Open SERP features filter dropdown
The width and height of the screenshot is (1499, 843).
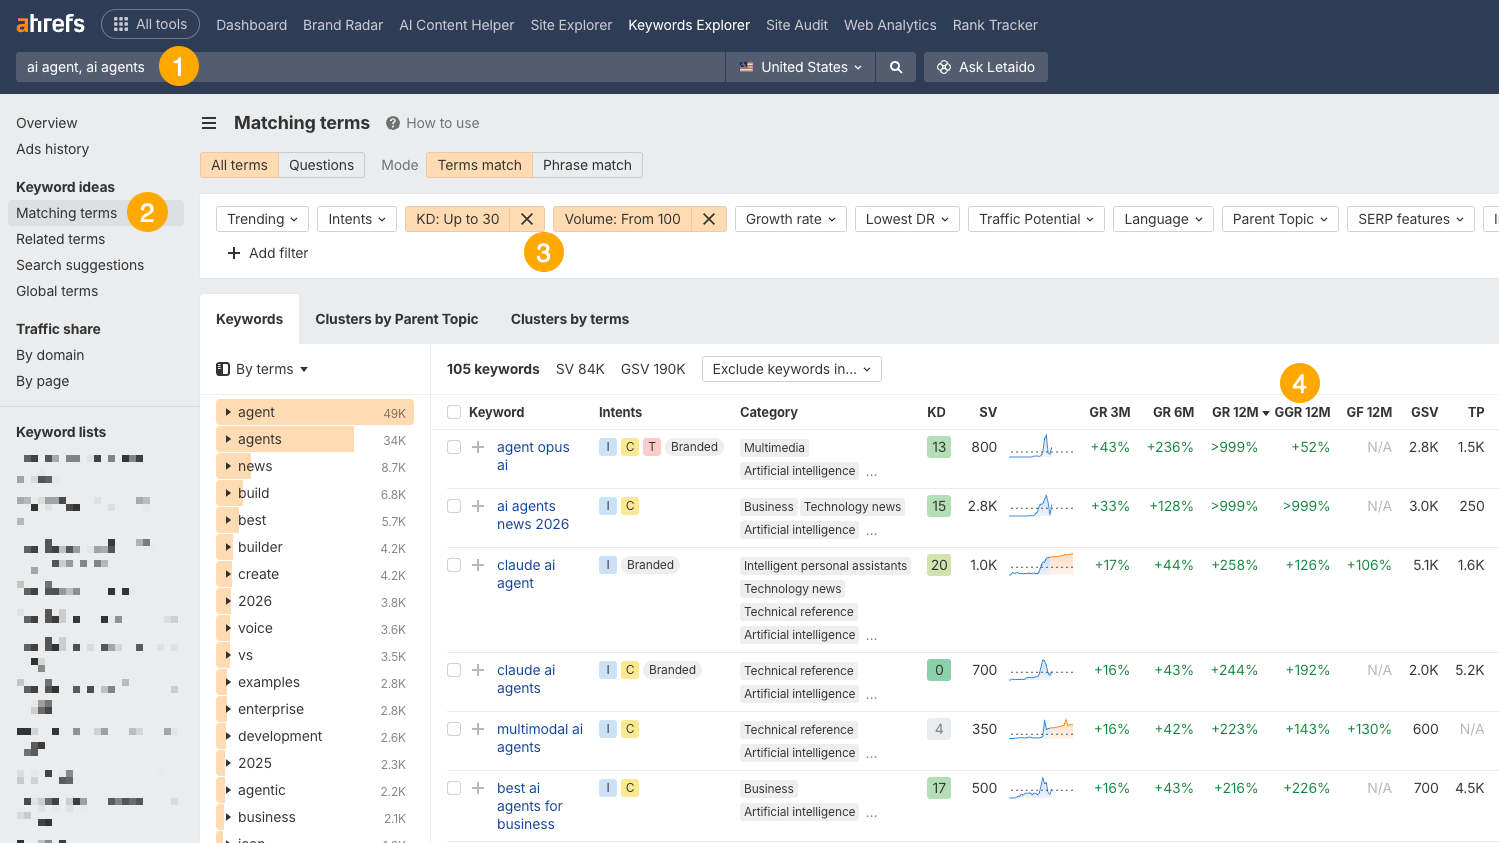pos(1411,219)
